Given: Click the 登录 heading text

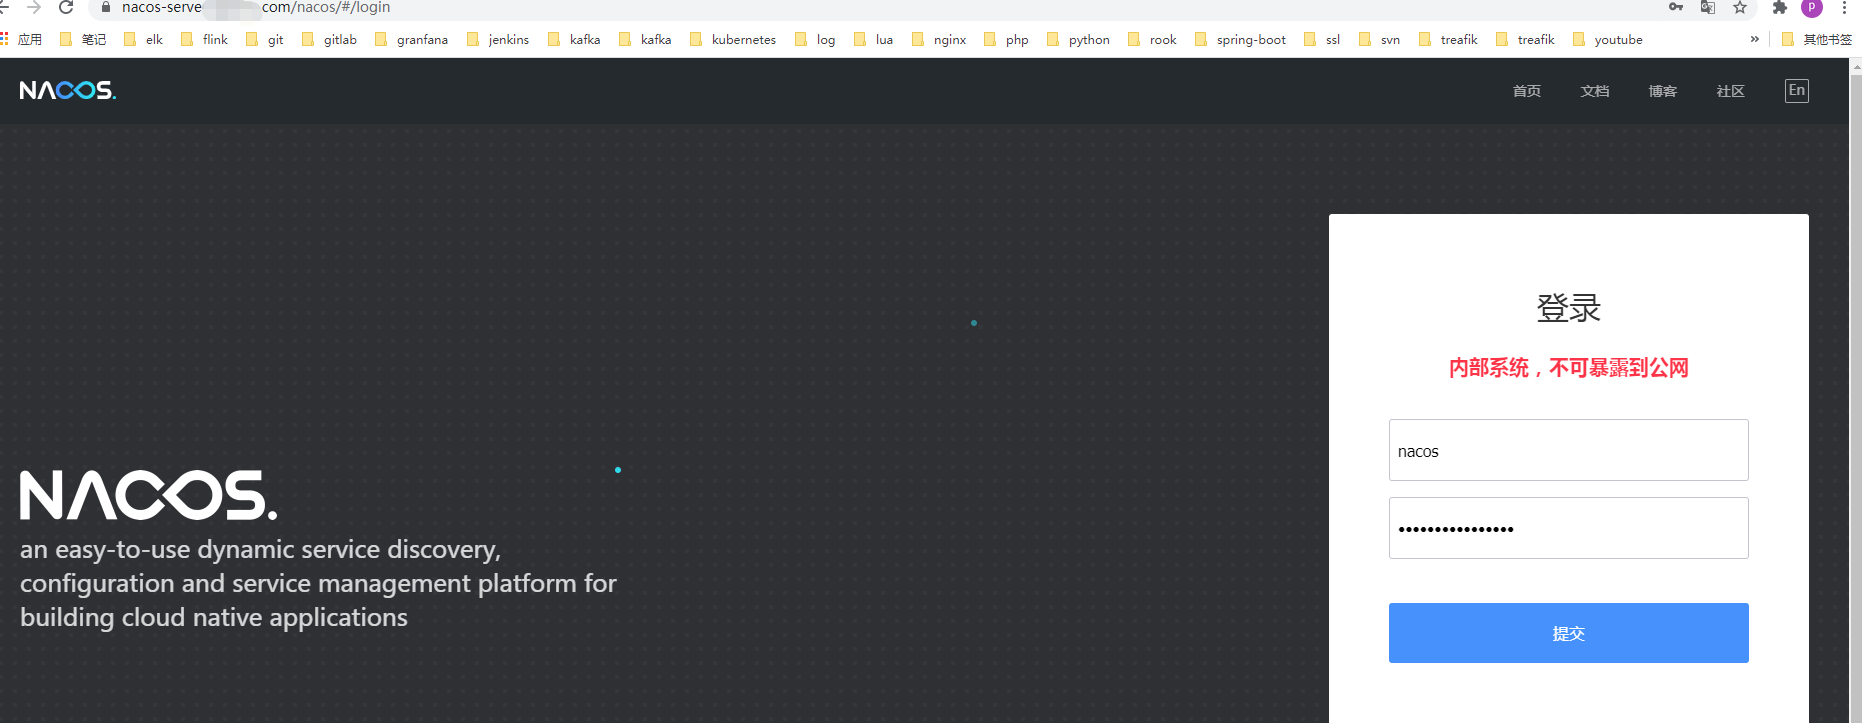Looking at the screenshot, I should 1568,308.
